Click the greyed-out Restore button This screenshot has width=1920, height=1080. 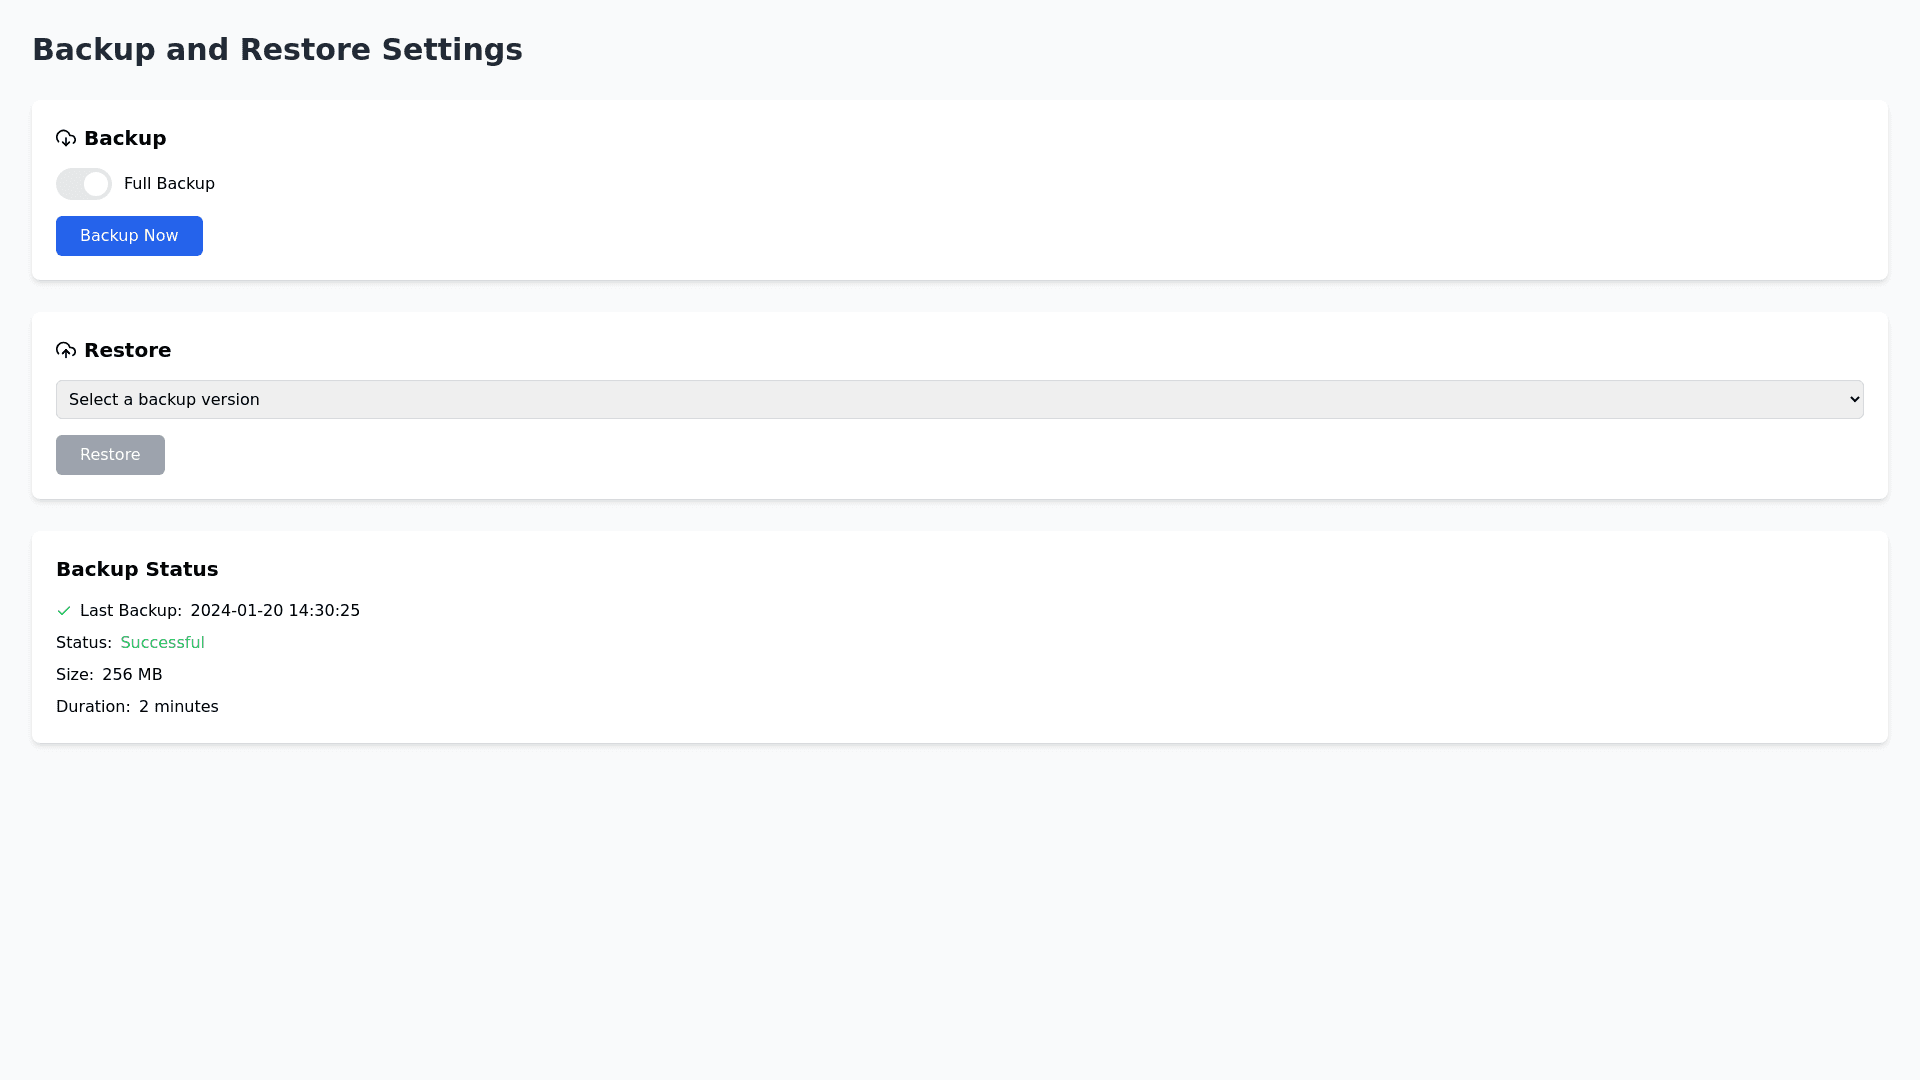click(110, 455)
